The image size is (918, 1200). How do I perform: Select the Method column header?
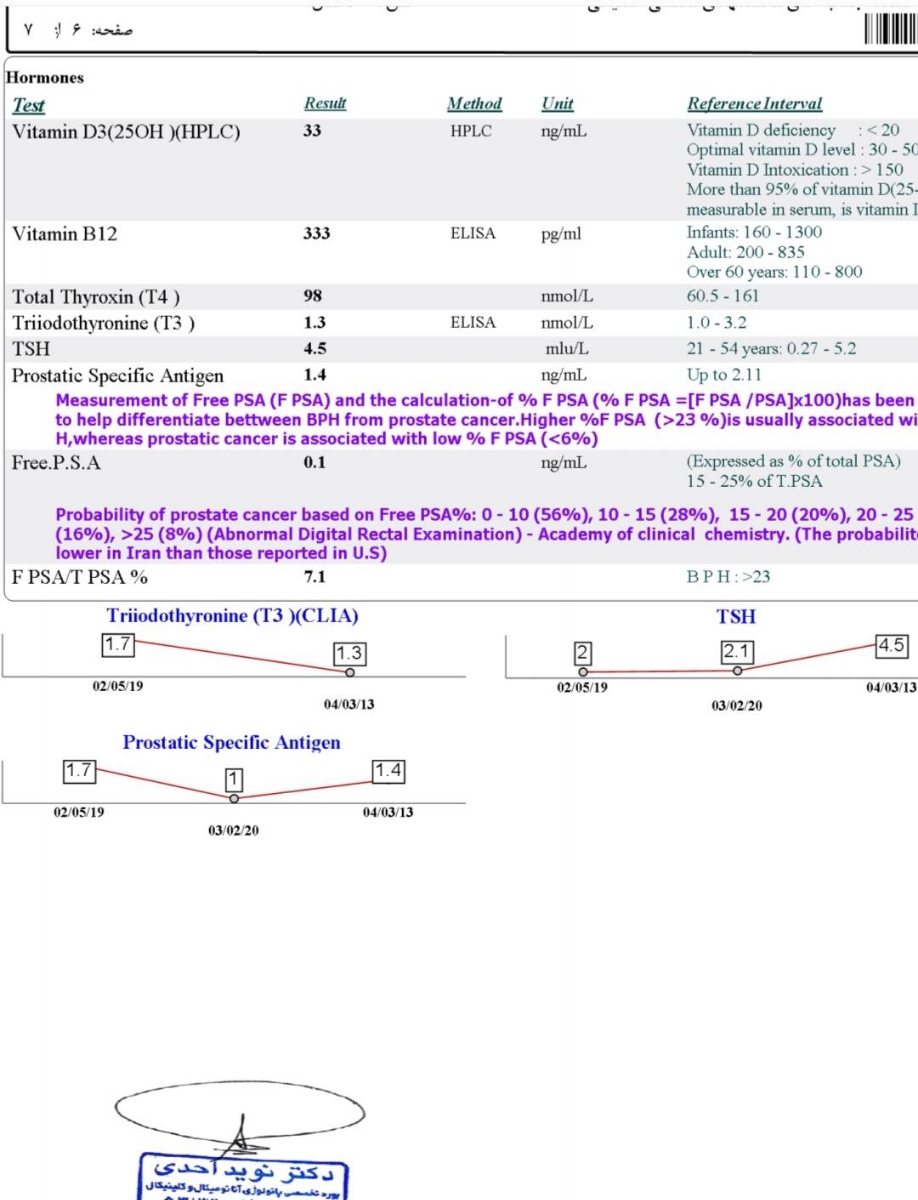tap(474, 103)
